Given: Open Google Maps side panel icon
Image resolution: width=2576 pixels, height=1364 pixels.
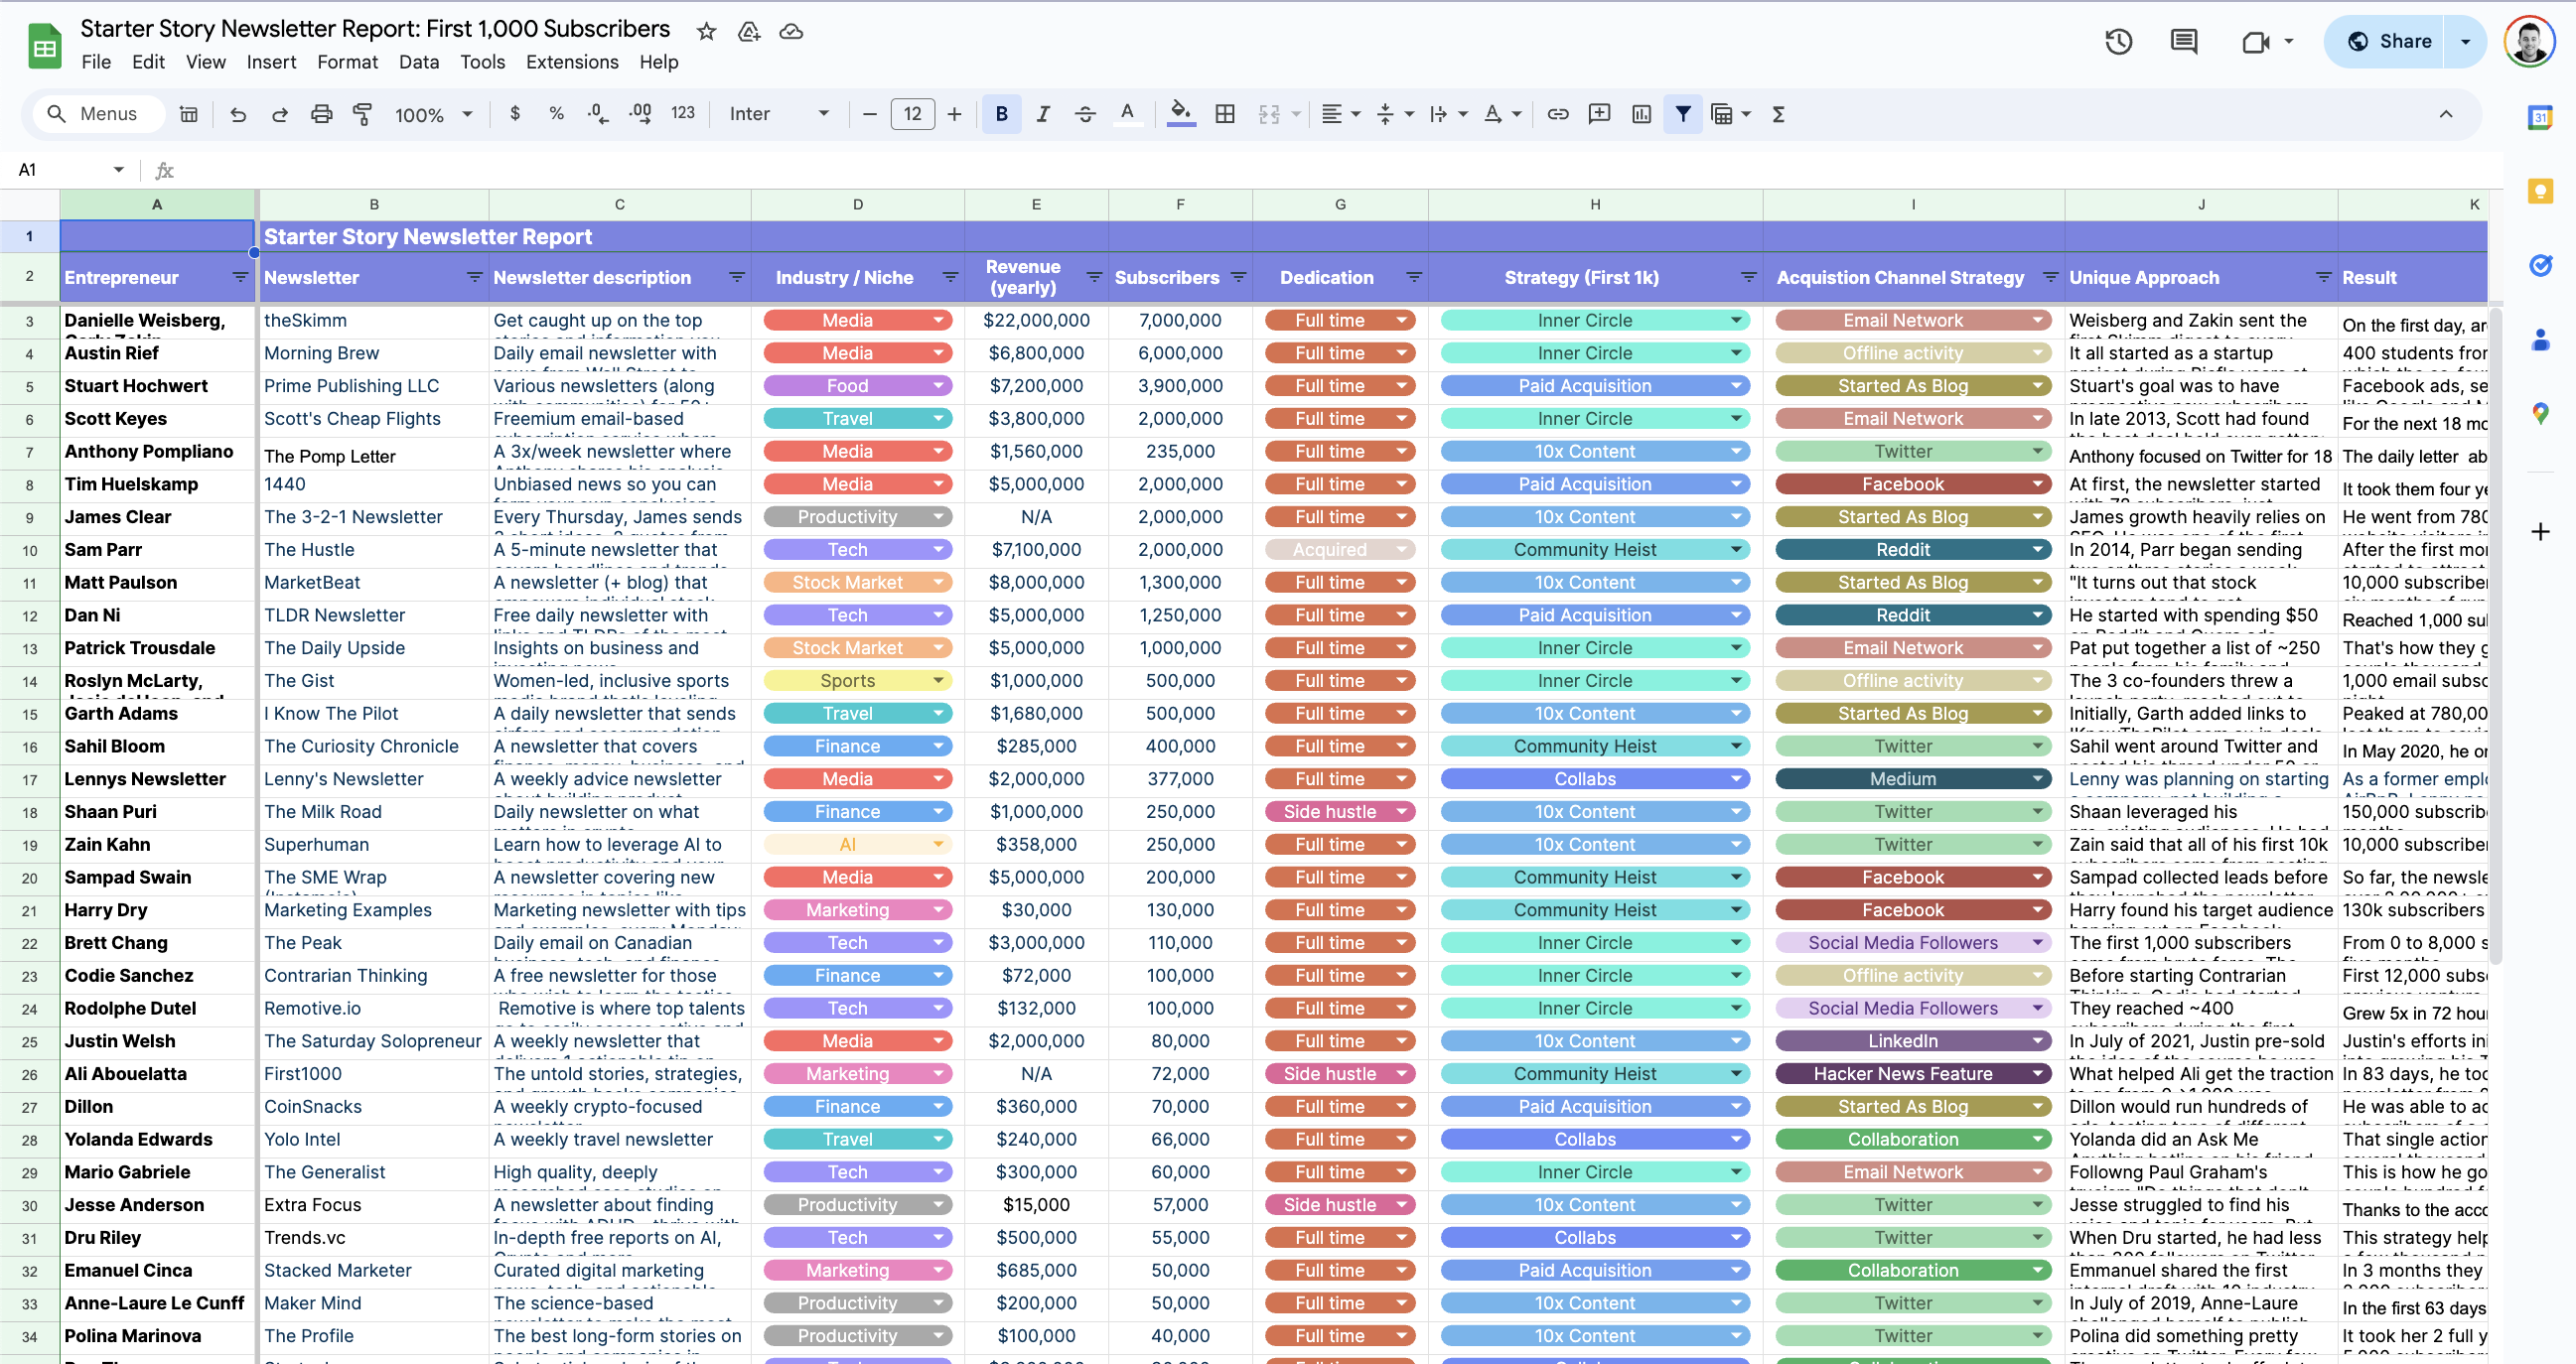Looking at the screenshot, I should [2540, 413].
